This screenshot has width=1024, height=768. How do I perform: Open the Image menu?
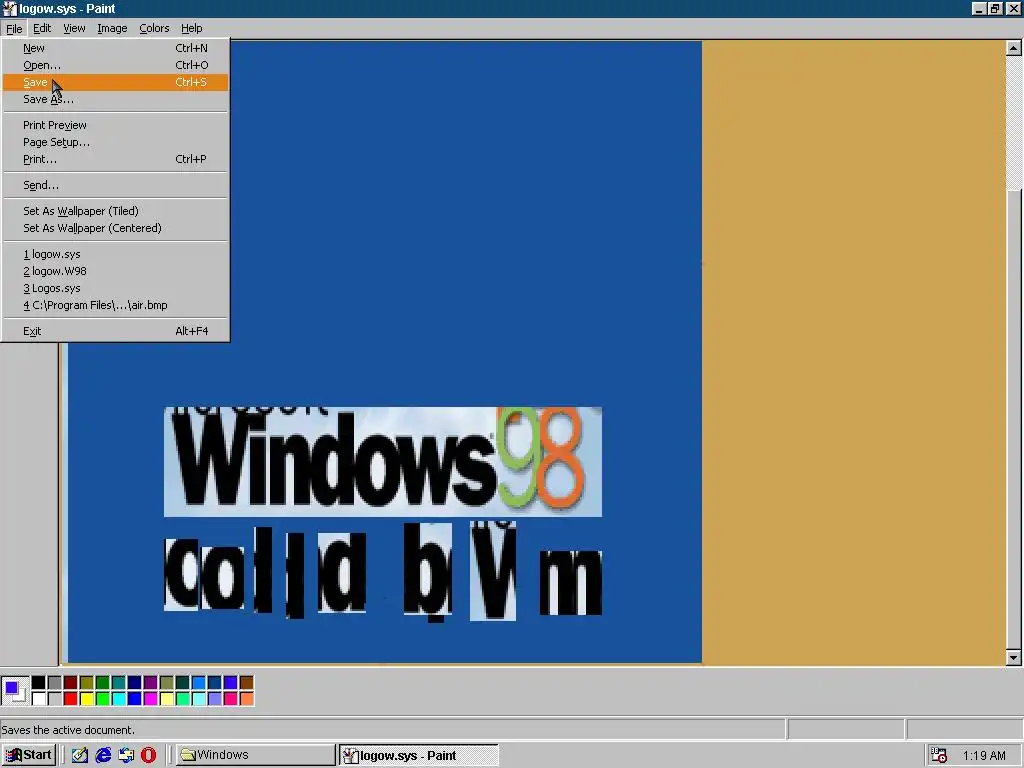[112, 28]
